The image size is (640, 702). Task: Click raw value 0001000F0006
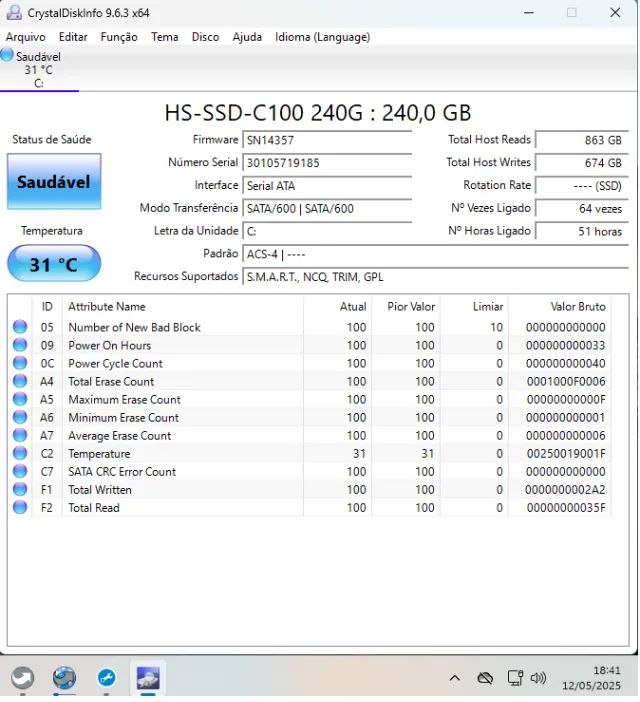[x=566, y=381]
